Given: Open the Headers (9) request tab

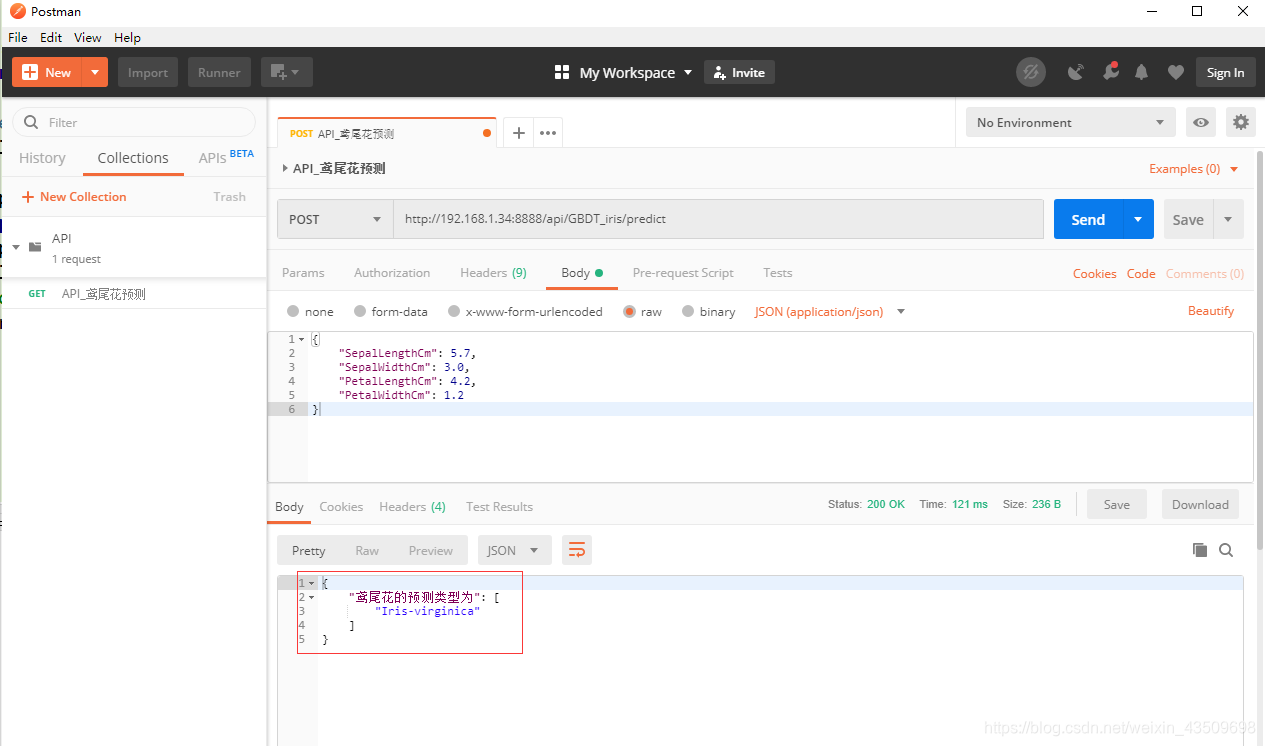Looking at the screenshot, I should [x=493, y=273].
